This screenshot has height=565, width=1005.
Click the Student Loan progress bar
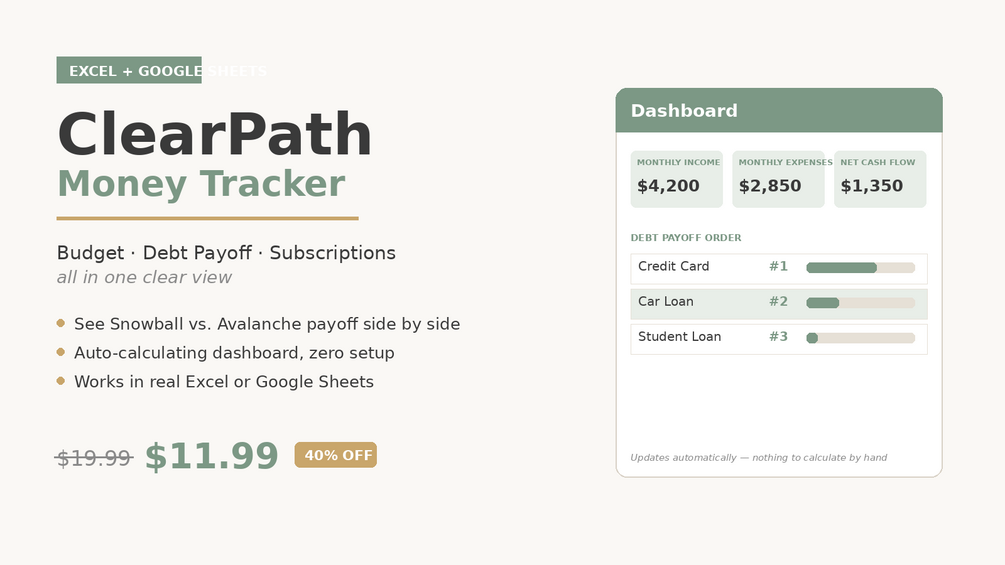[861, 338]
